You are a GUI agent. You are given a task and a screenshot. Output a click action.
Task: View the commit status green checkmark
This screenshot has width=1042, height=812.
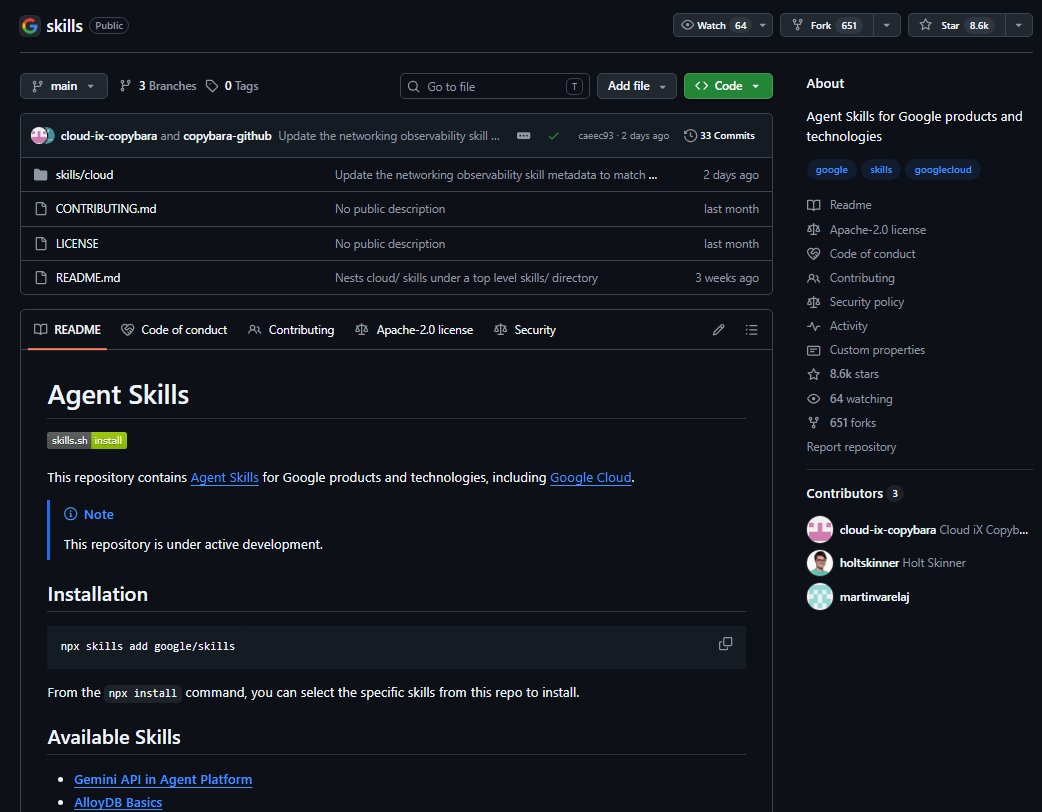554,136
